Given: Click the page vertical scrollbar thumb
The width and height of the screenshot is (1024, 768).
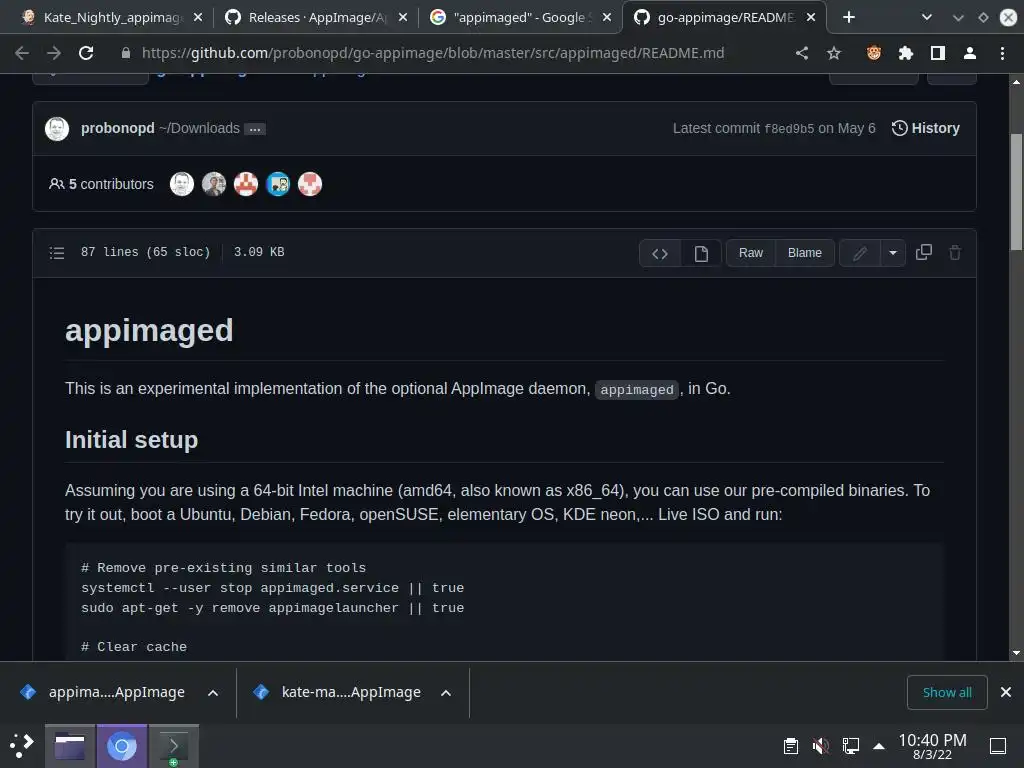Looking at the screenshot, I should tap(1016, 192).
